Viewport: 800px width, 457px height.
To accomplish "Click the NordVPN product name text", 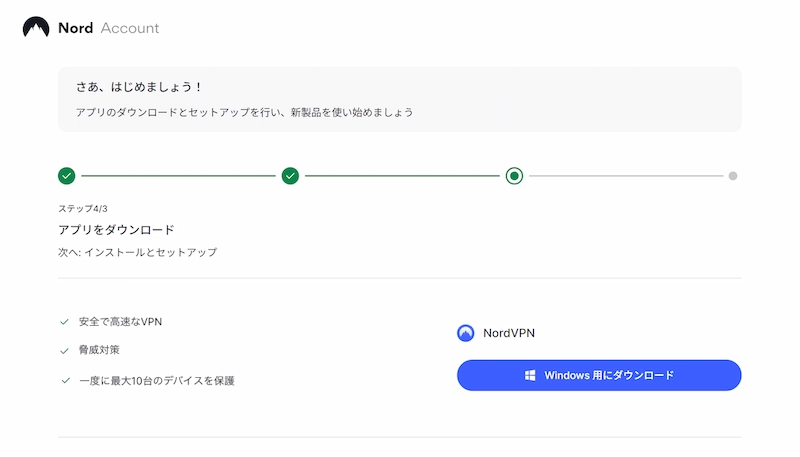I will pos(509,333).
